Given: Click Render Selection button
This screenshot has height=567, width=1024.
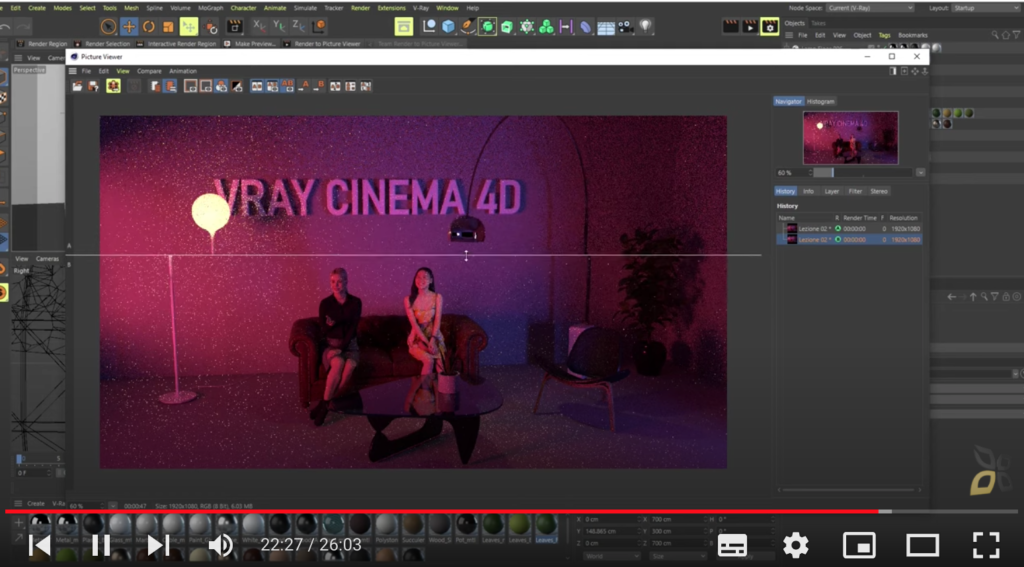Looking at the screenshot, I should [x=102, y=44].
